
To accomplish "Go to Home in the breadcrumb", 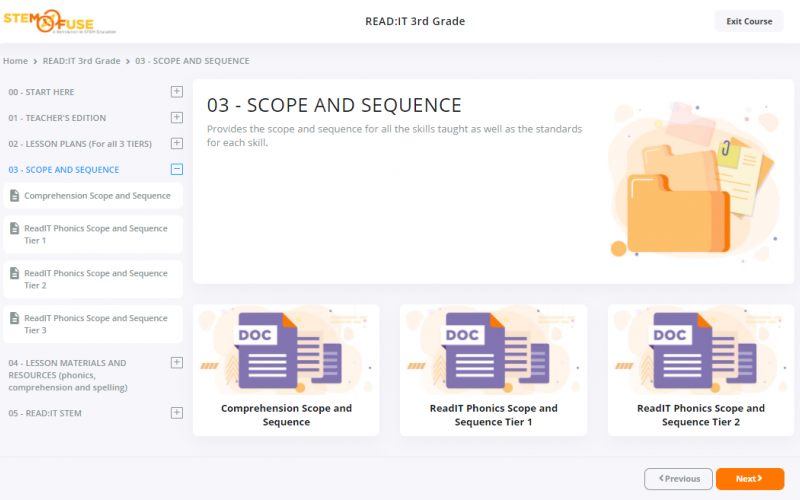I will pos(15,61).
